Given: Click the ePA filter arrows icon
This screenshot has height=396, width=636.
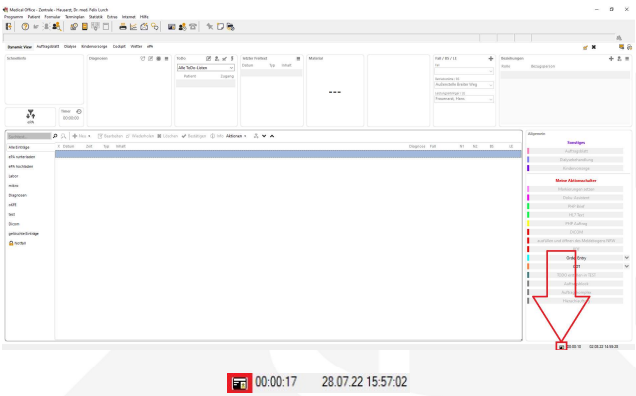Looking at the screenshot, I should [x=30, y=114].
